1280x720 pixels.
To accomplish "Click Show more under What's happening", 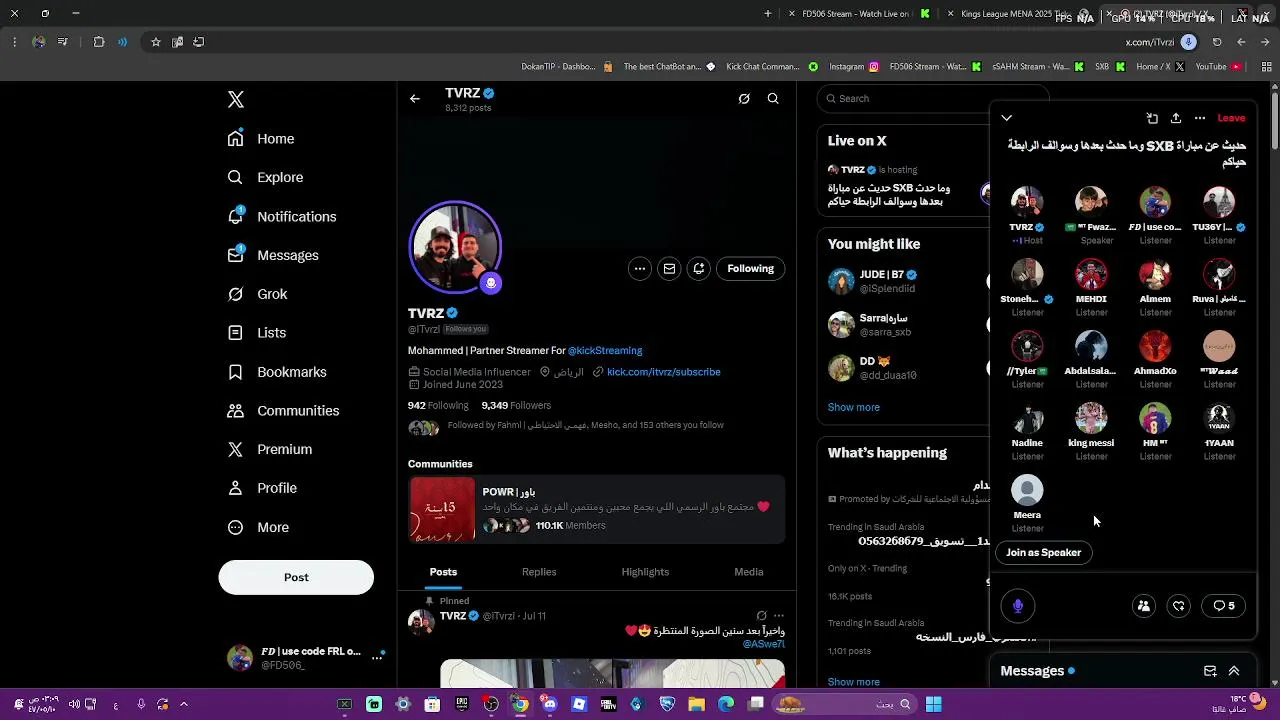I will [x=854, y=682].
